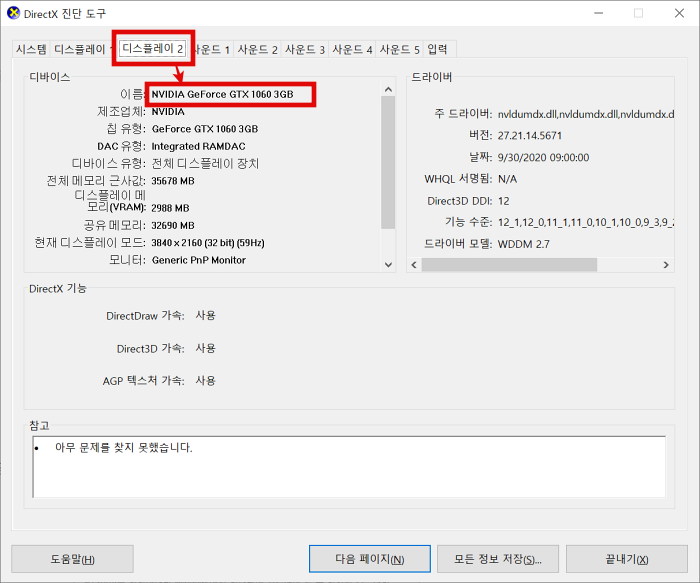Click device list scroll up arrow

pyautogui.click(x=388, y=90)
